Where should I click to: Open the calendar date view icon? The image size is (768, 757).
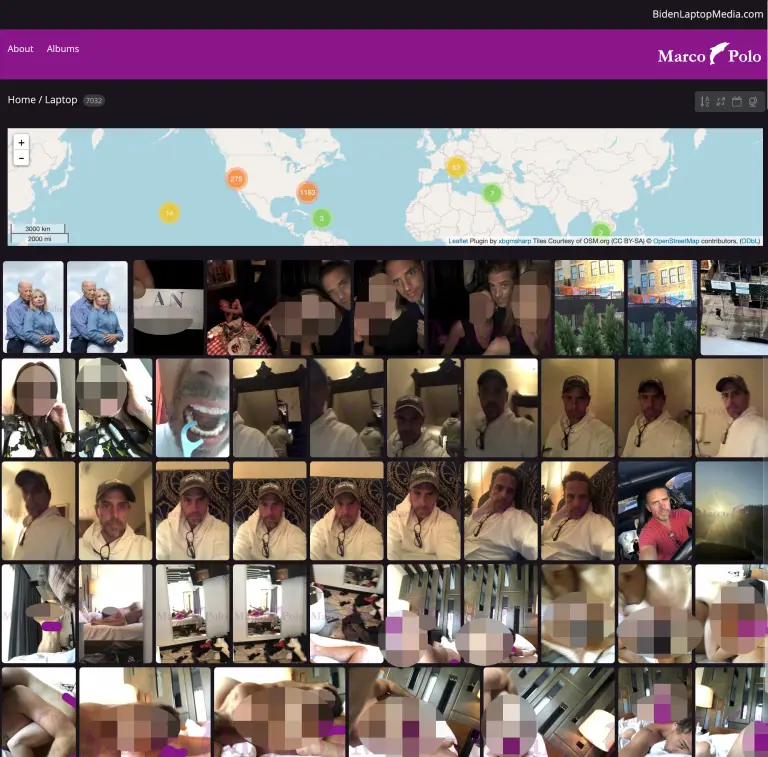(737, 101)
